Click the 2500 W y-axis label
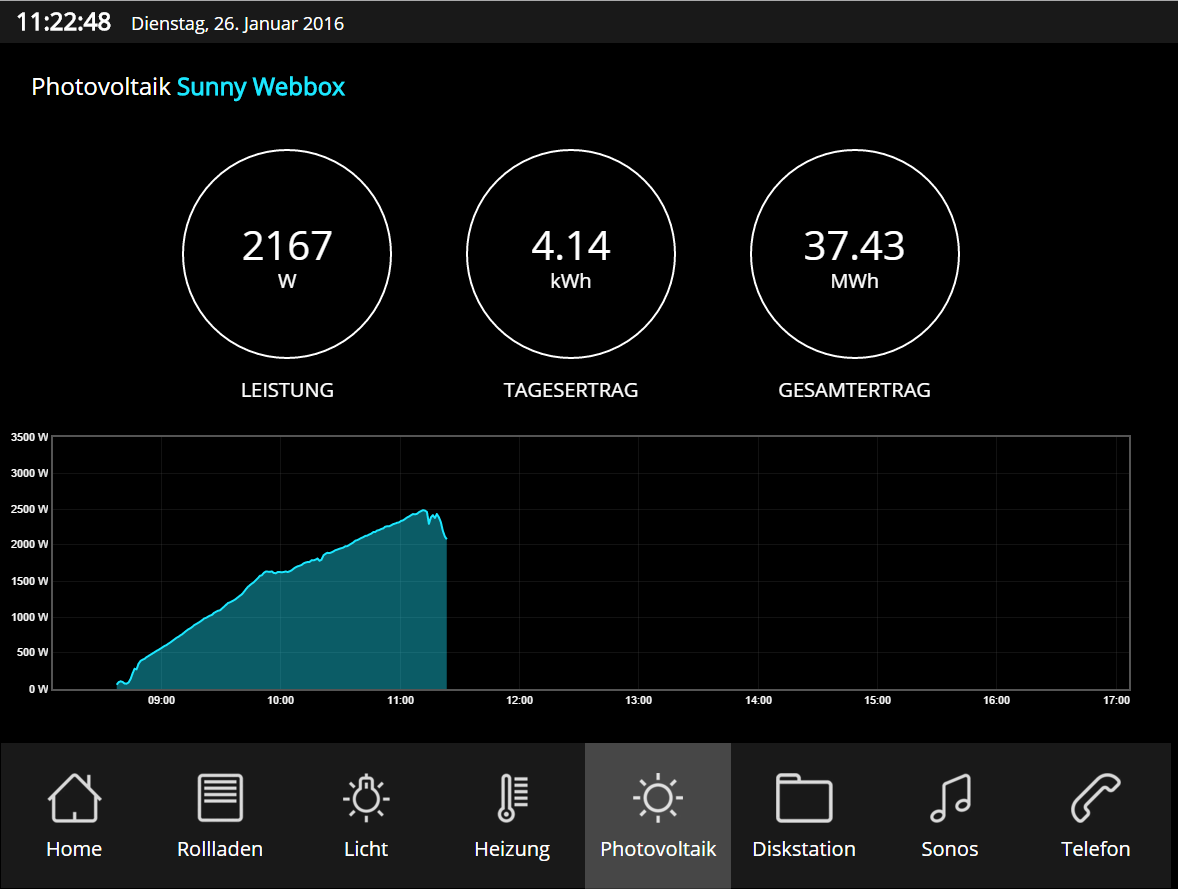 click(x=29, y=510)
